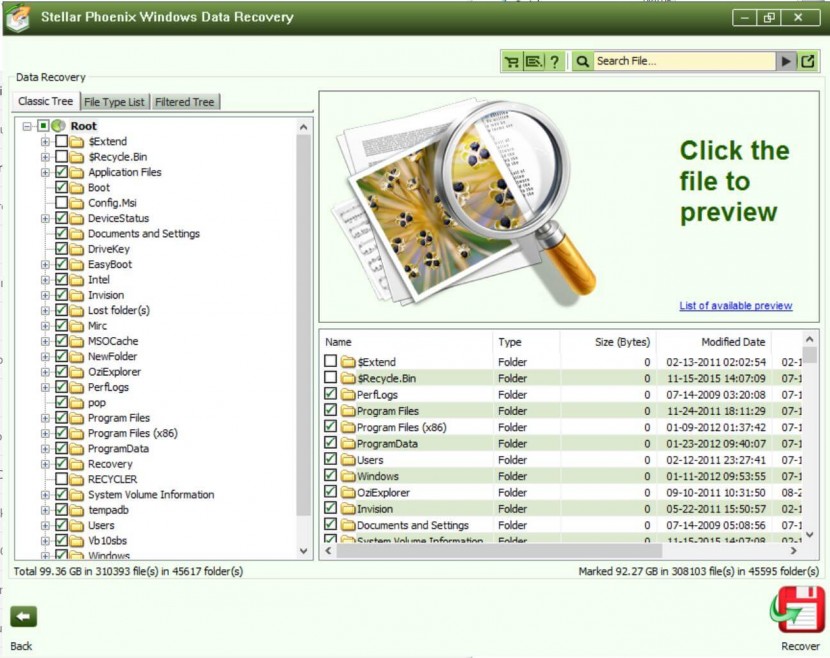Uncheck Documents and Settings in file list
Screen dimensions: 830x658
[330, 524]
